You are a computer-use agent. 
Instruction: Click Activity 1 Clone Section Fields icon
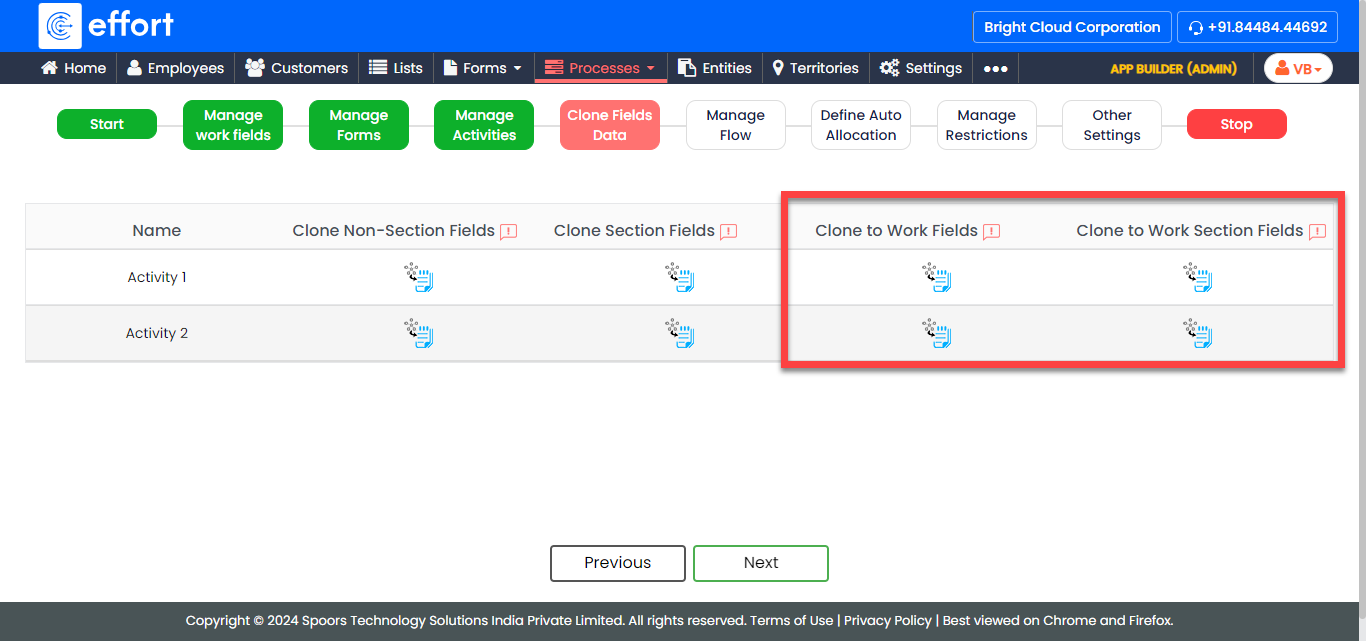tap(679, 278)
